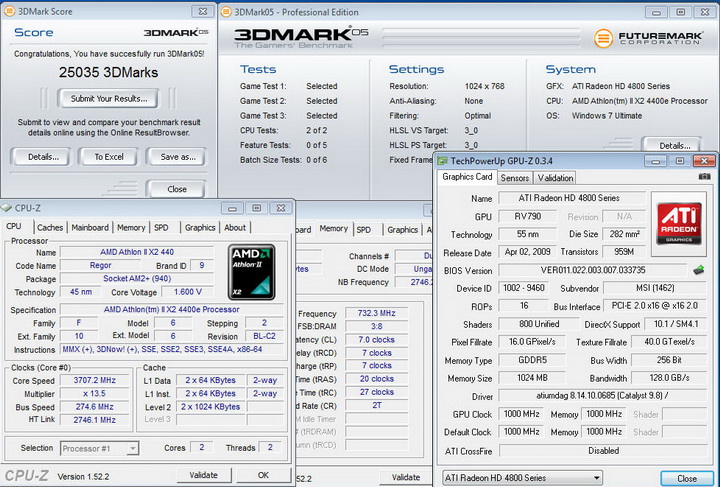720x487 pixels.
Task: Click the Specification AMD Athlon II X2 4400e field
Action: click(171, 309)
